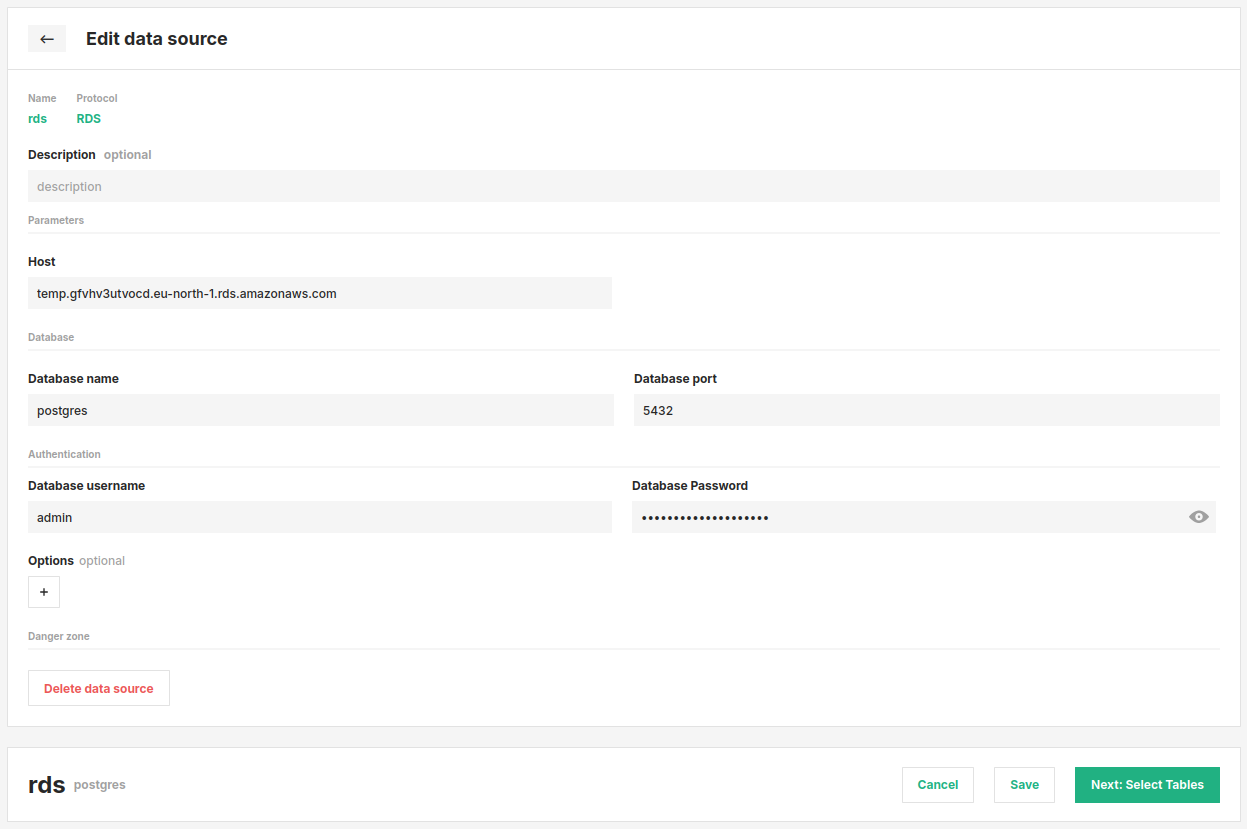Click the Database name field
Viewport: 1247px width, 829px height.
320,410
